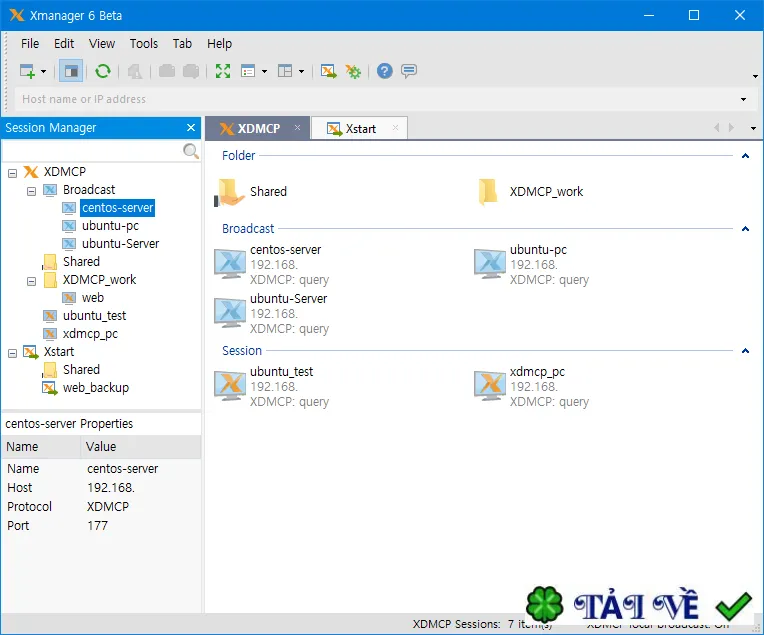Click the Port value 177 in Properties
Image resolution: width=764 pixels, height=635 pixels.
[97, 526]
